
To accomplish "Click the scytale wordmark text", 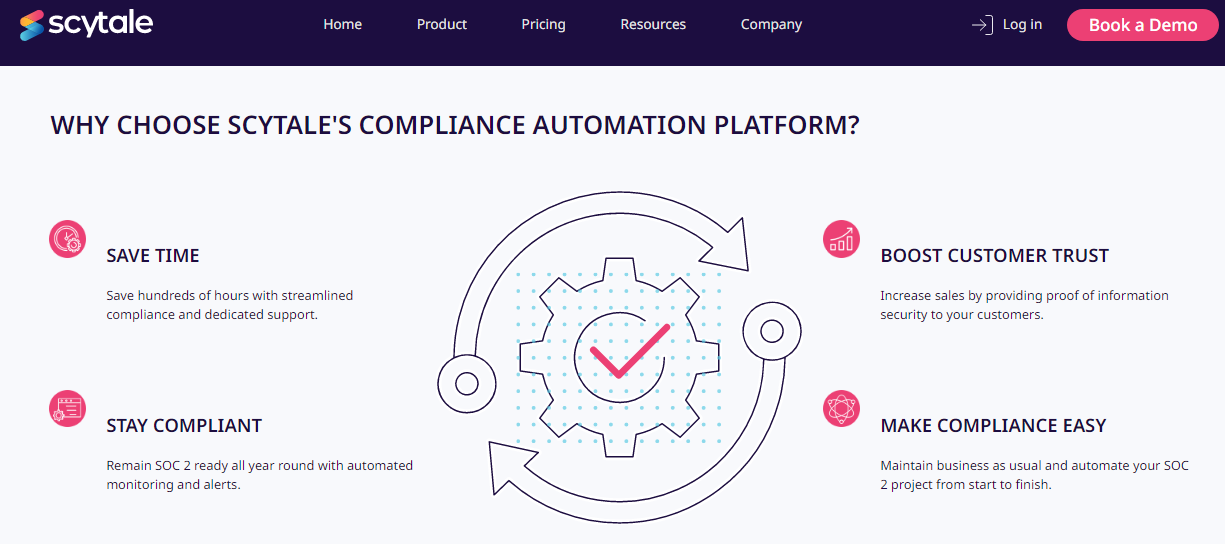I will coord(103,23).
